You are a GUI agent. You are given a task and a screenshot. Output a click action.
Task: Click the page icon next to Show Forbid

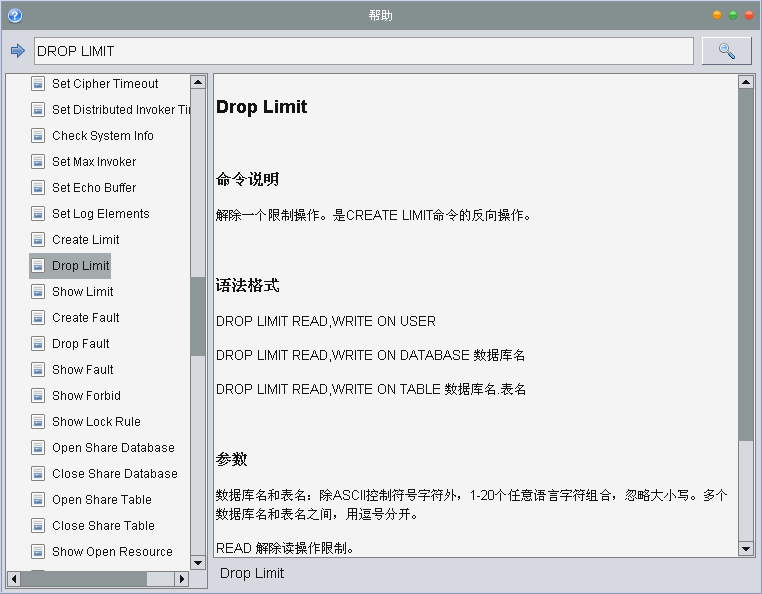pos(38,396)
